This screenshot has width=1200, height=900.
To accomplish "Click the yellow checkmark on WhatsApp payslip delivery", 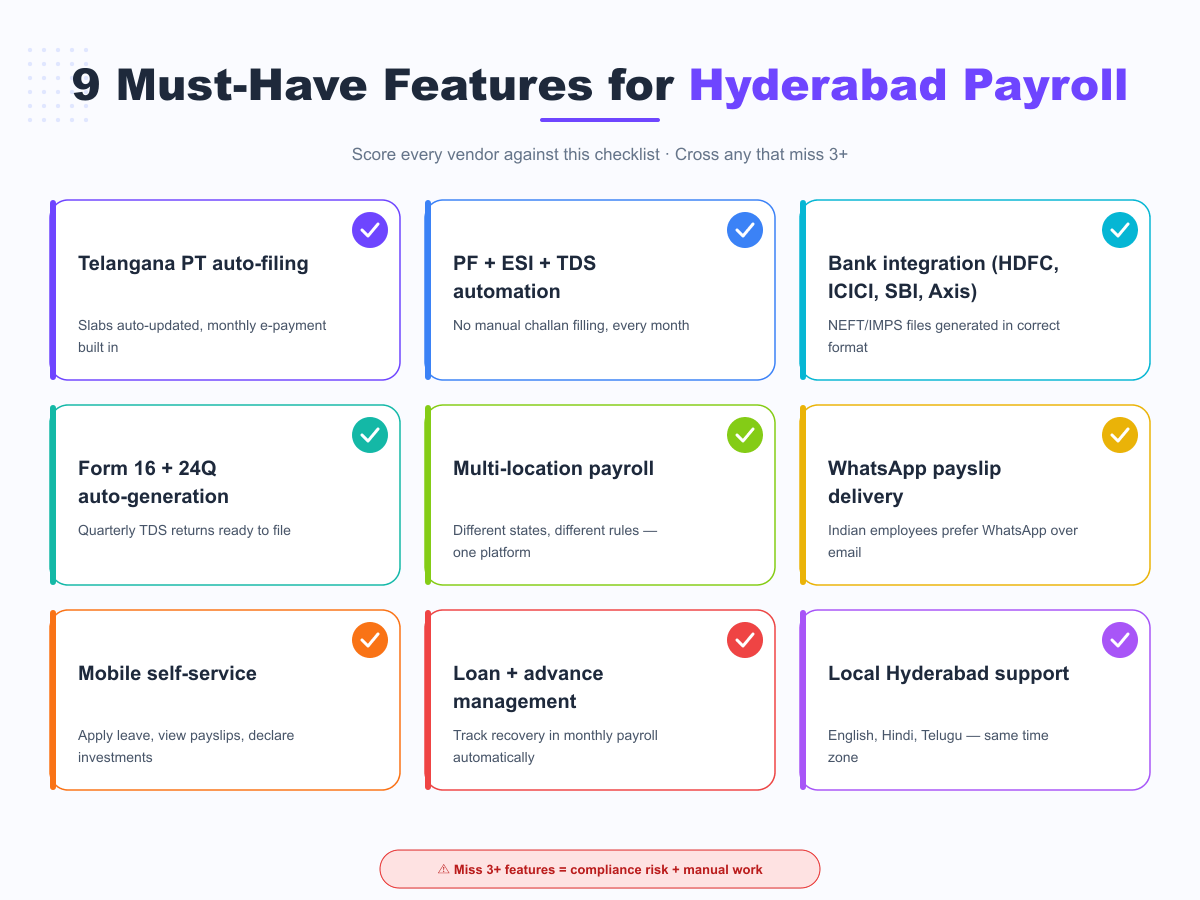I will pos(1119,434).
